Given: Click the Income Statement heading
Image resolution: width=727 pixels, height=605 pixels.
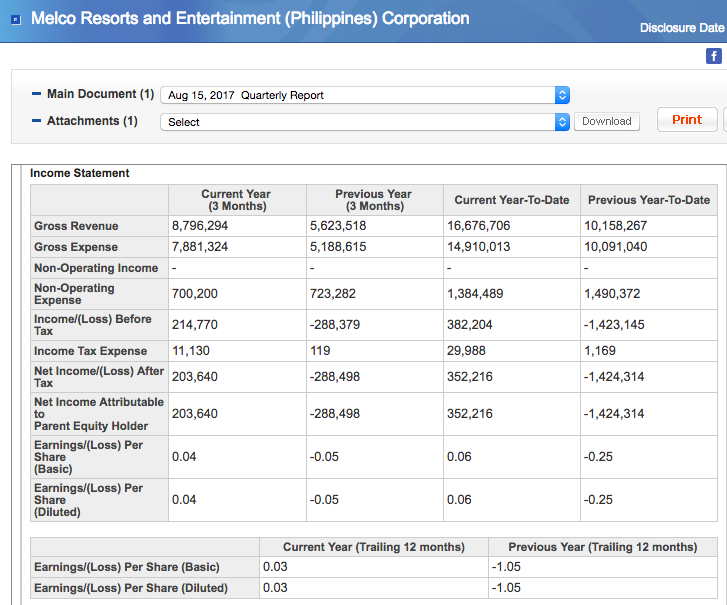Looking at the screenshot, I should [79, 173].
